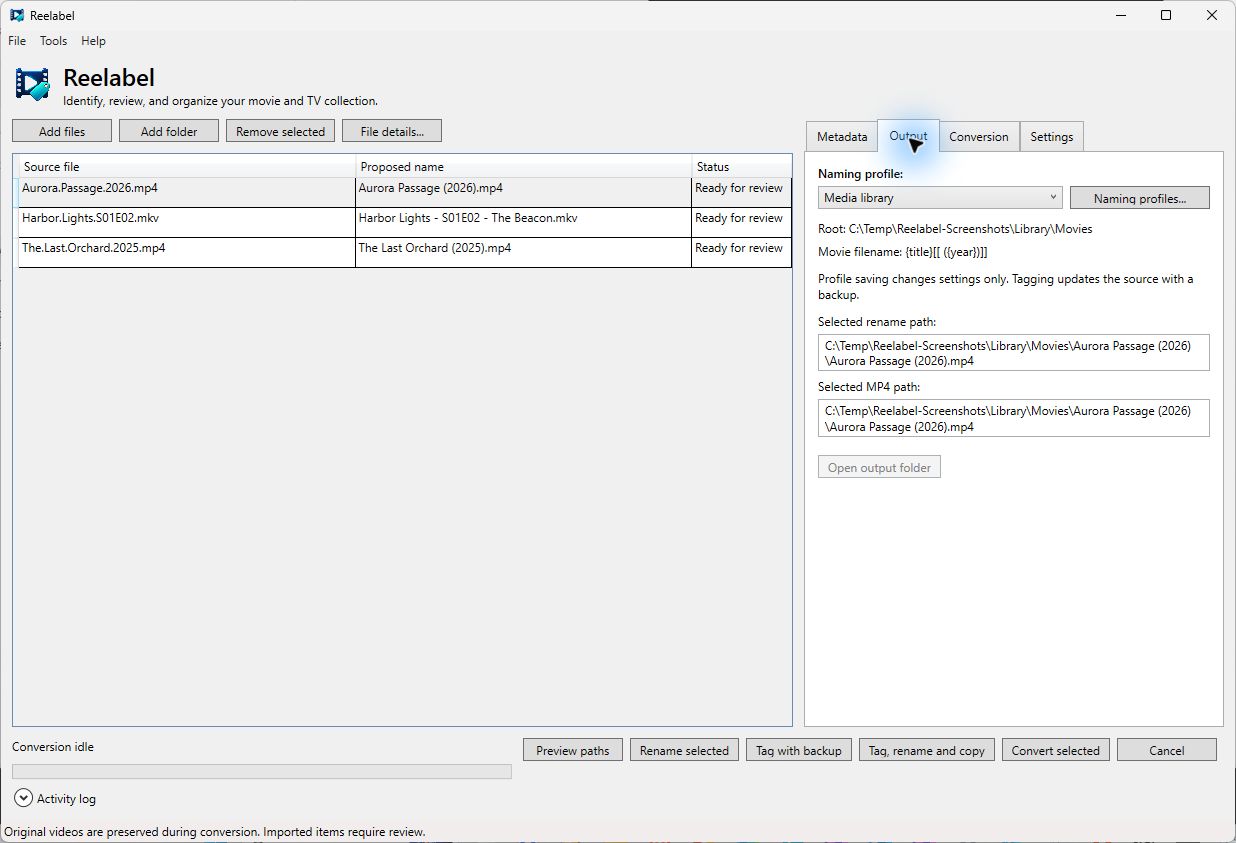Click Tag, rename and copy button
The width and height of the screenshot is (1236, 843).
click(927, 750)
